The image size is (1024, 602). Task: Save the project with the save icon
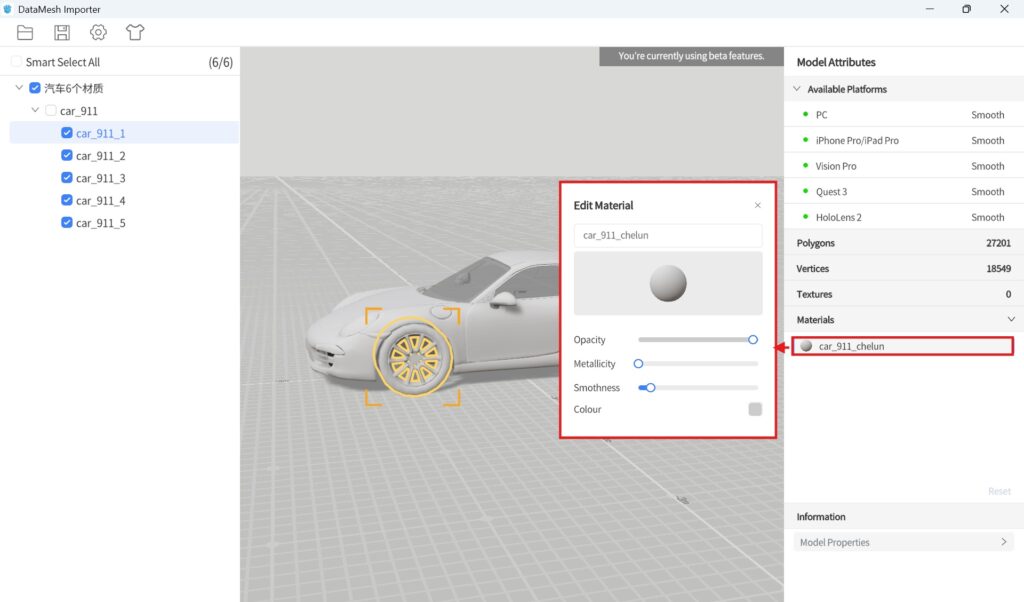tap(61, 32)
